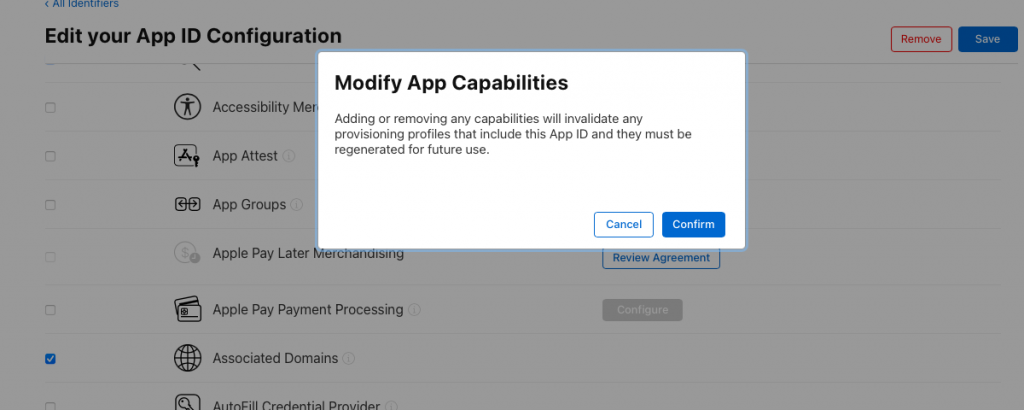Cancel the Modify App Capabilities dialog
Screen dimensions: 1024x410
623,224
